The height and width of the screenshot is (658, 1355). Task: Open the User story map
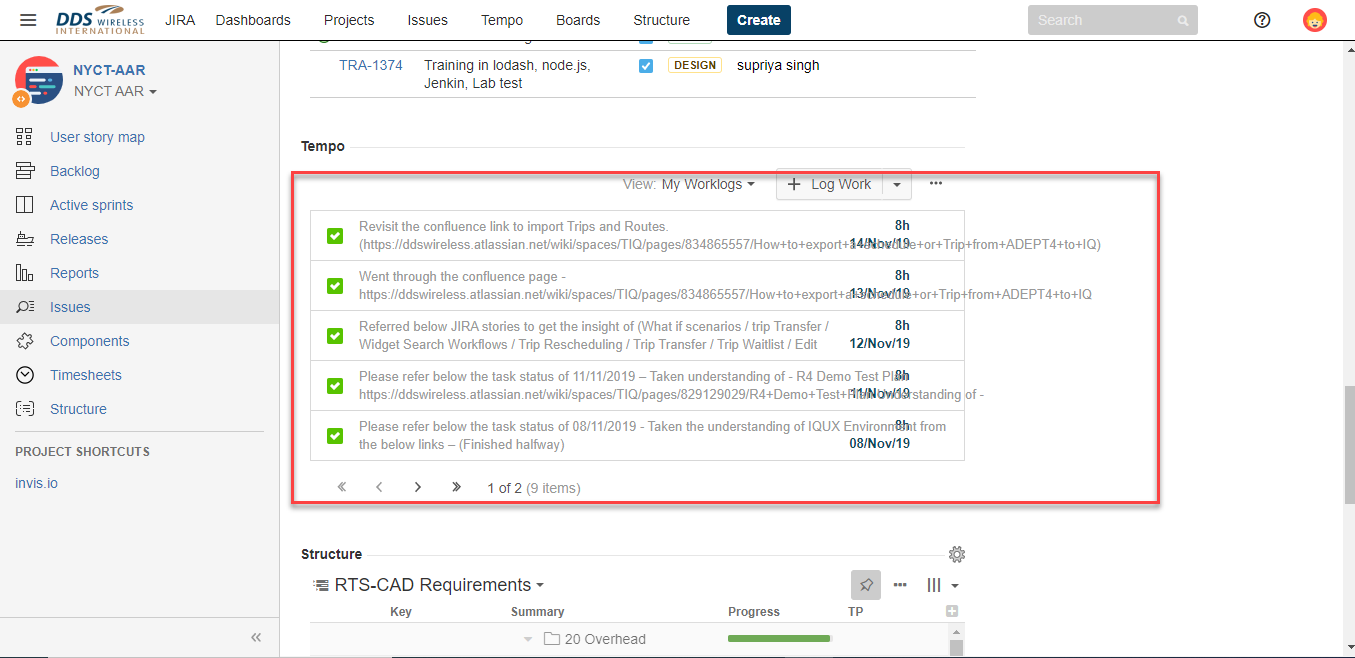point(97,136)
